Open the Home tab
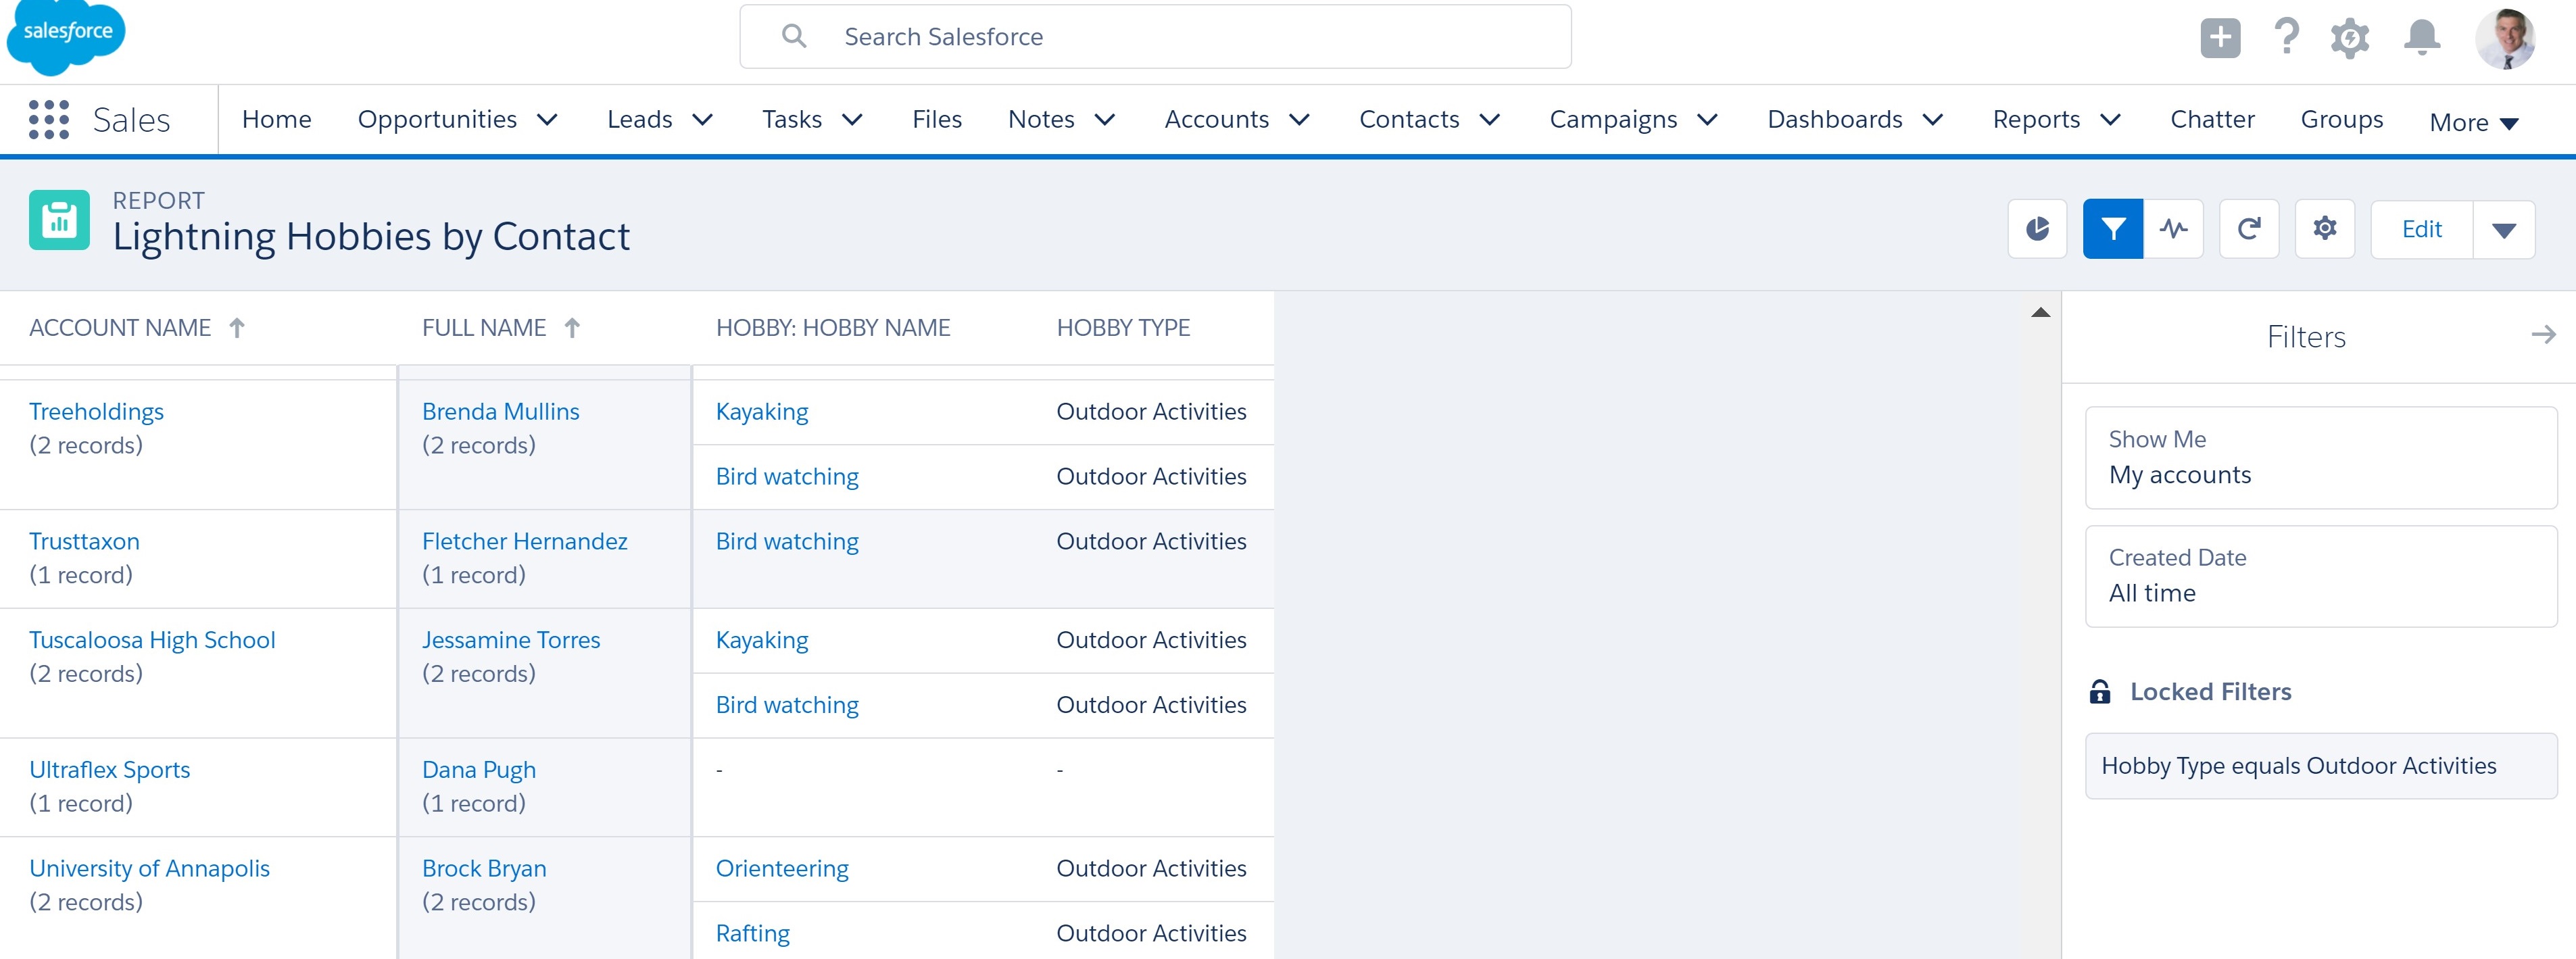The width and height of the screenshot is (2576, 959). pyautogui.click(x=276, y=119)
